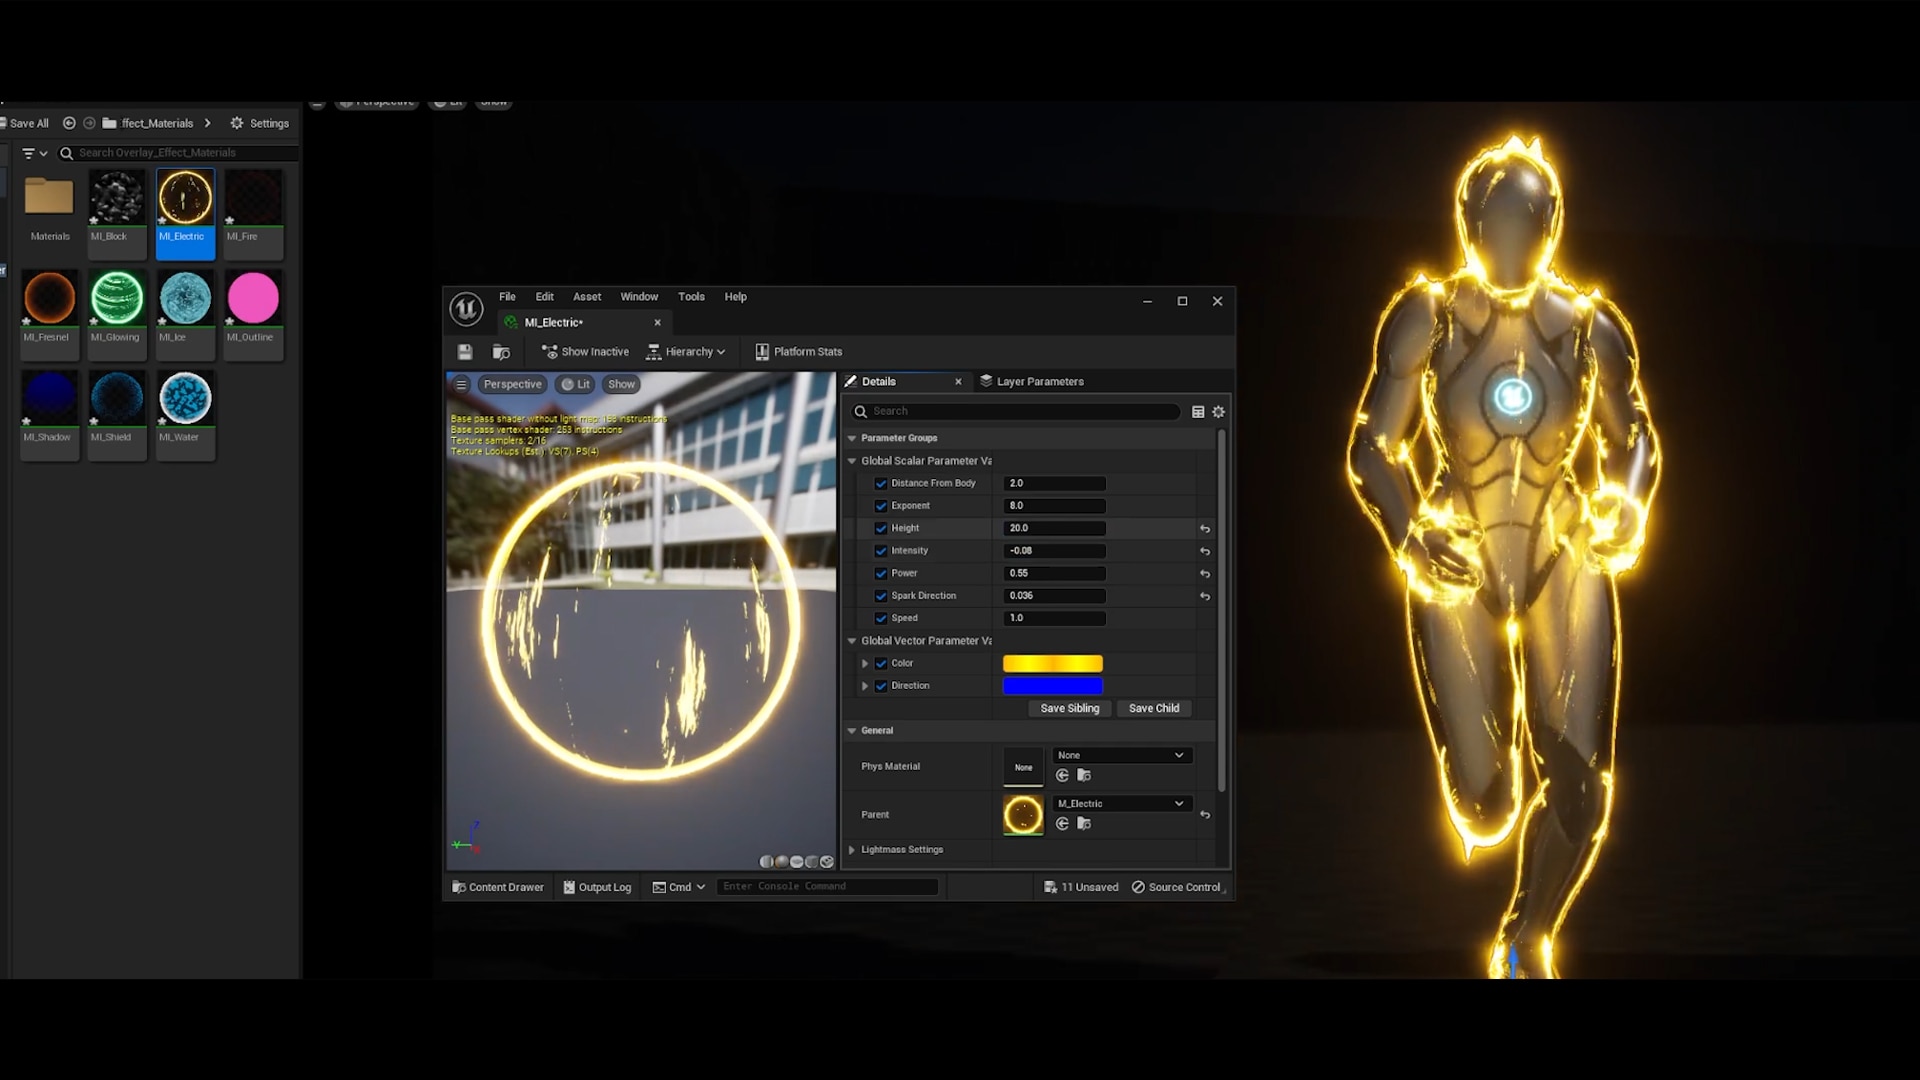1920x1080 pixels.
Task: Open the Content Drawer at the bottom
Action: point(497,886)
